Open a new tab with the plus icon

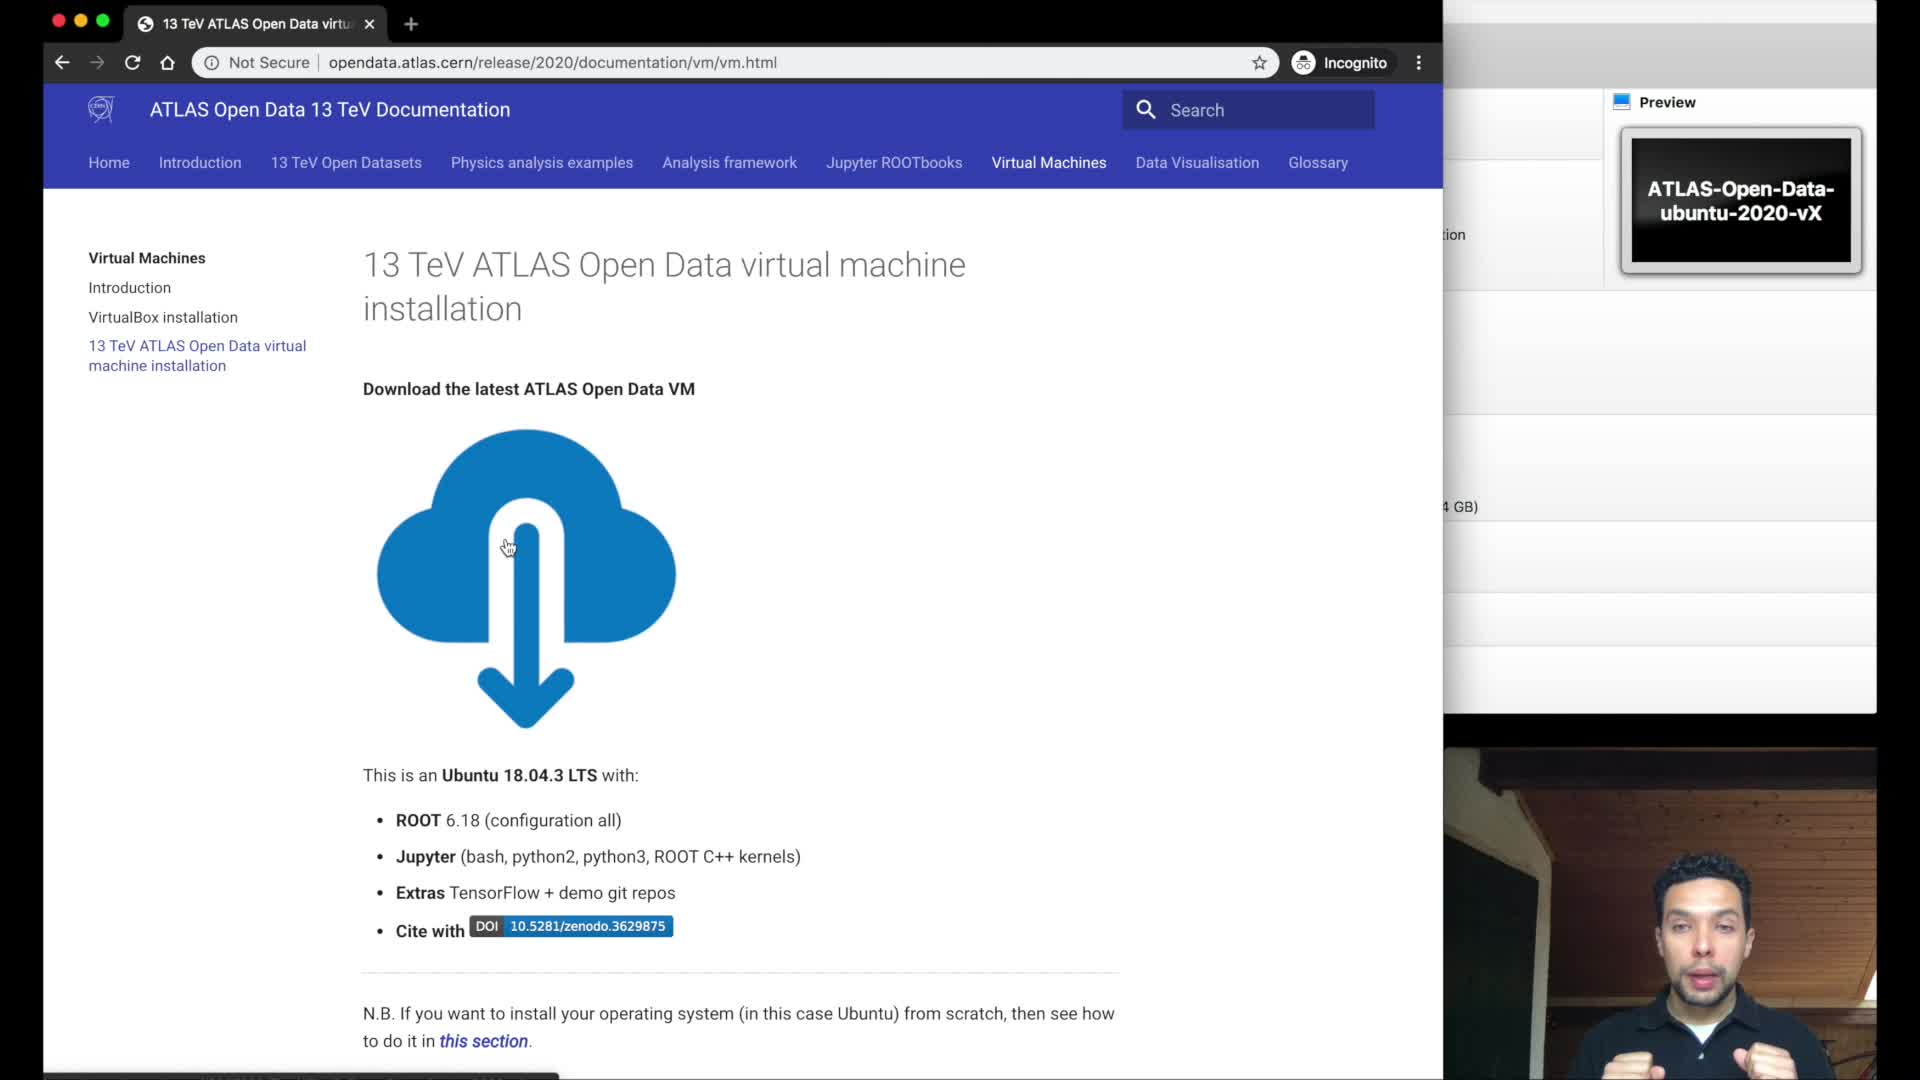(412, 24)
